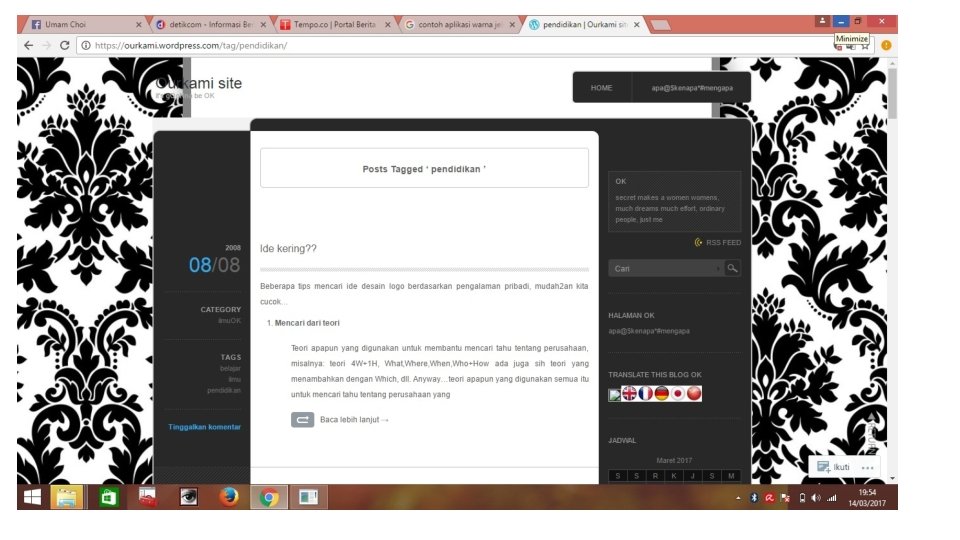960x540 pixels.
Task: Click the page vertical scrollbar thumb
Action: (893, 93)
